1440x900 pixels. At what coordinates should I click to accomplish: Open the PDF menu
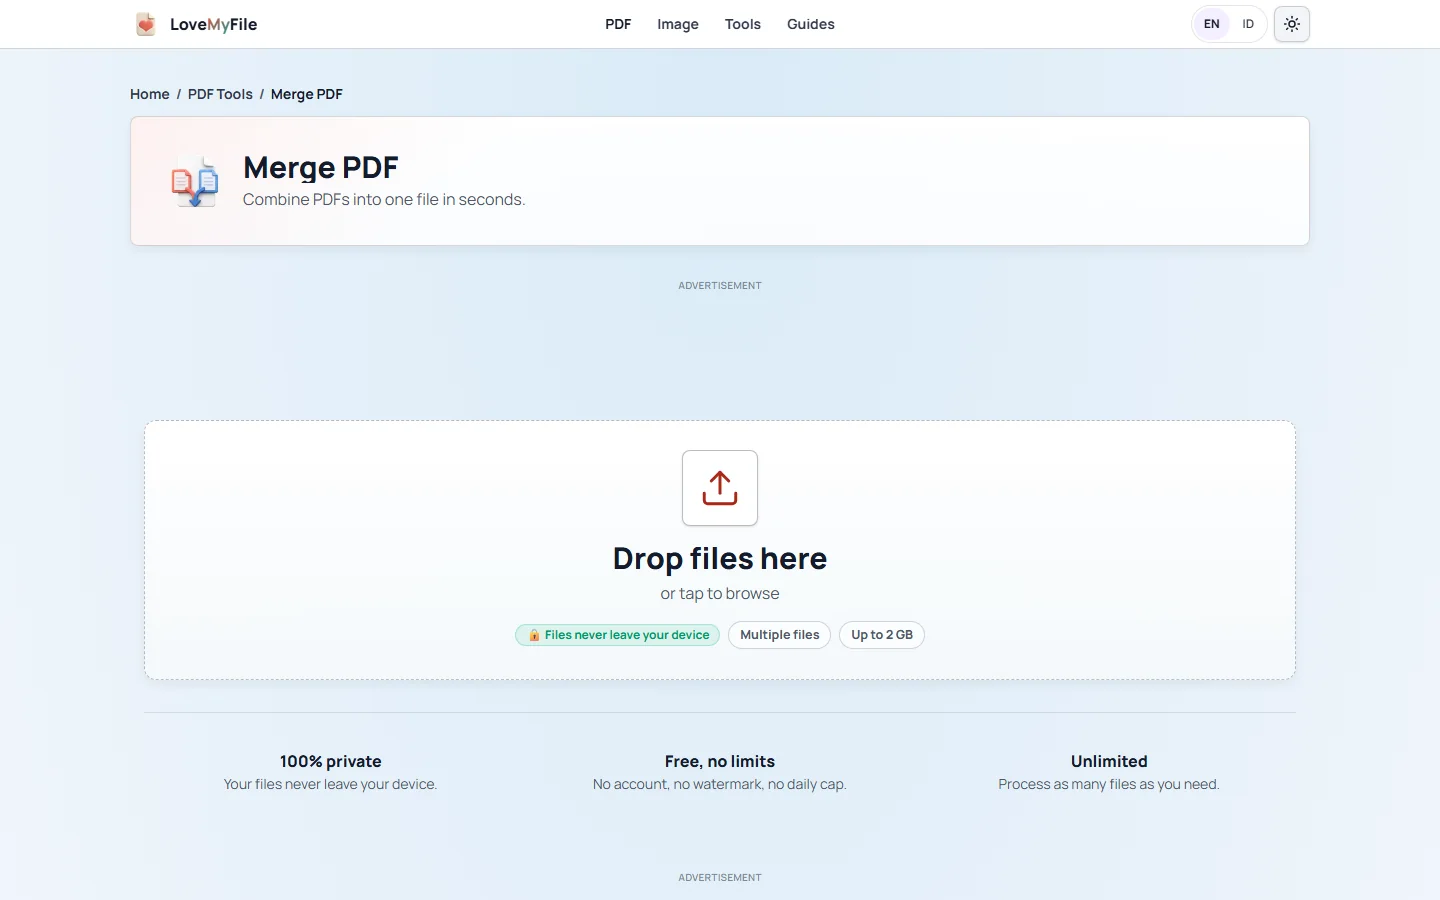(618, 24)
